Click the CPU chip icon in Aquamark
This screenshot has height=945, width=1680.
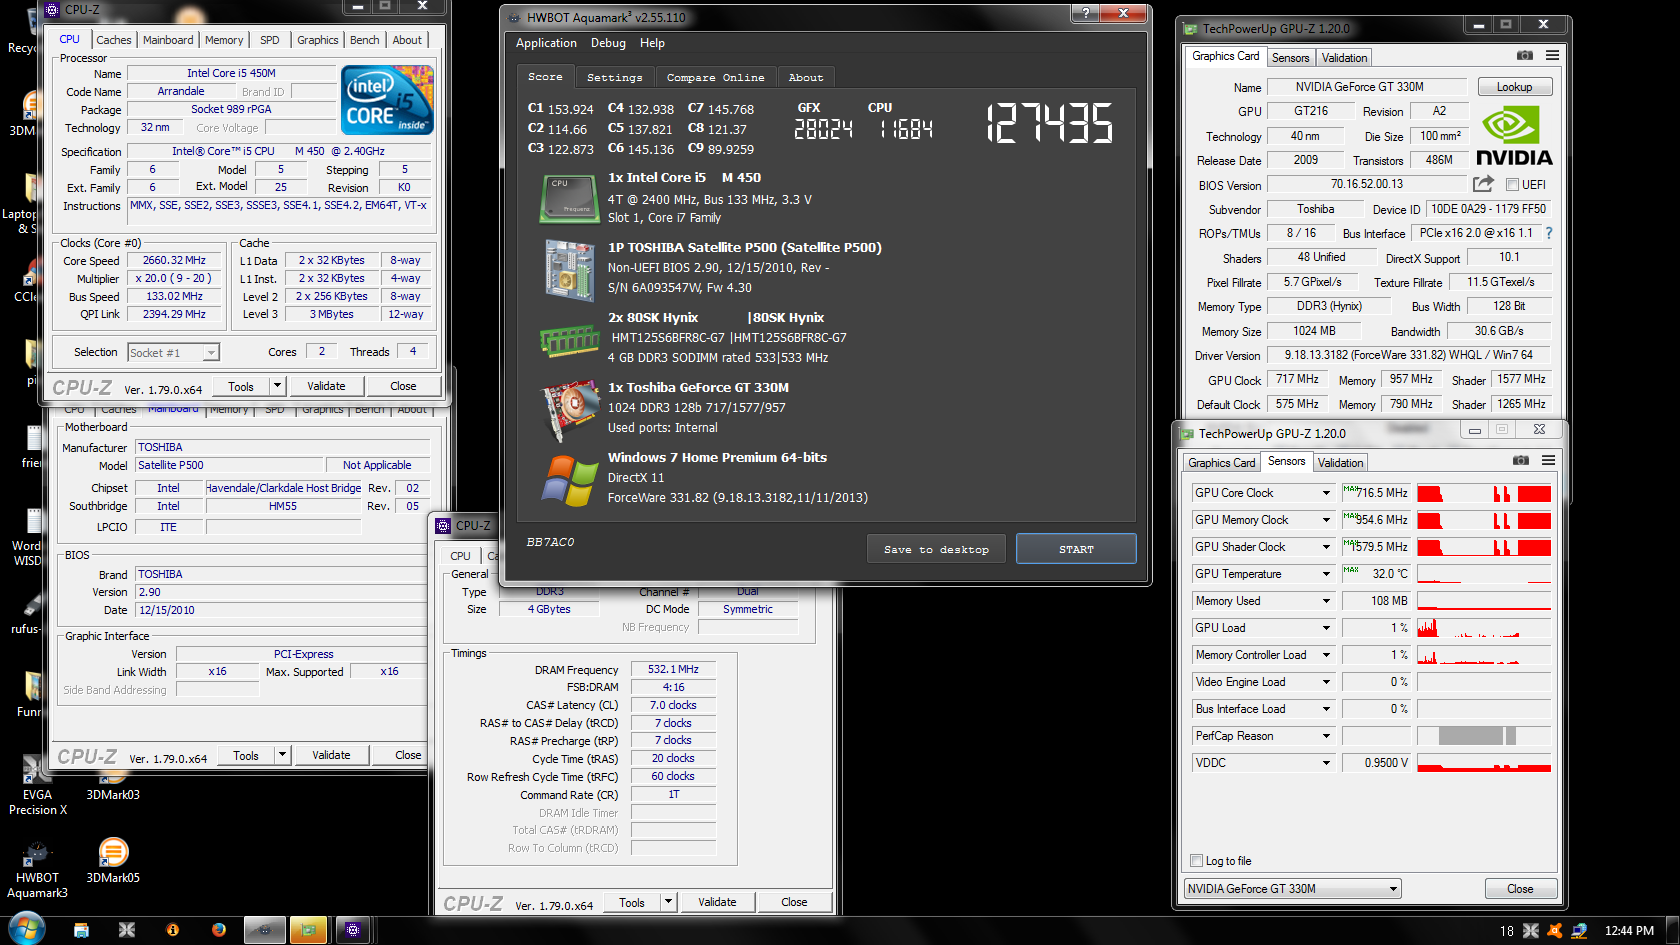click(x=569, y=199)
